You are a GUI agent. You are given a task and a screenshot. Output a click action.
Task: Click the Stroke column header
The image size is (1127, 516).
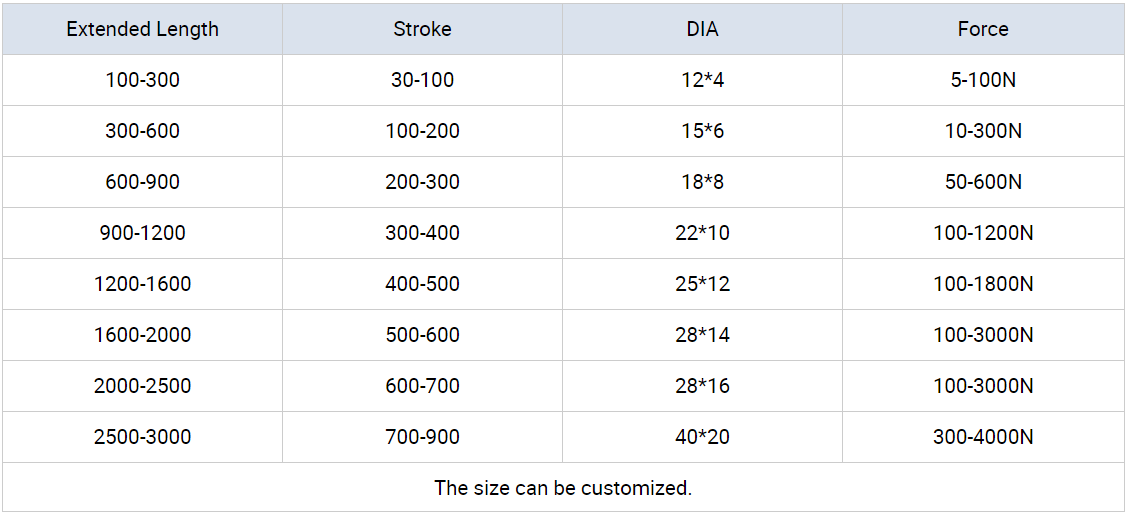[422, 29]
